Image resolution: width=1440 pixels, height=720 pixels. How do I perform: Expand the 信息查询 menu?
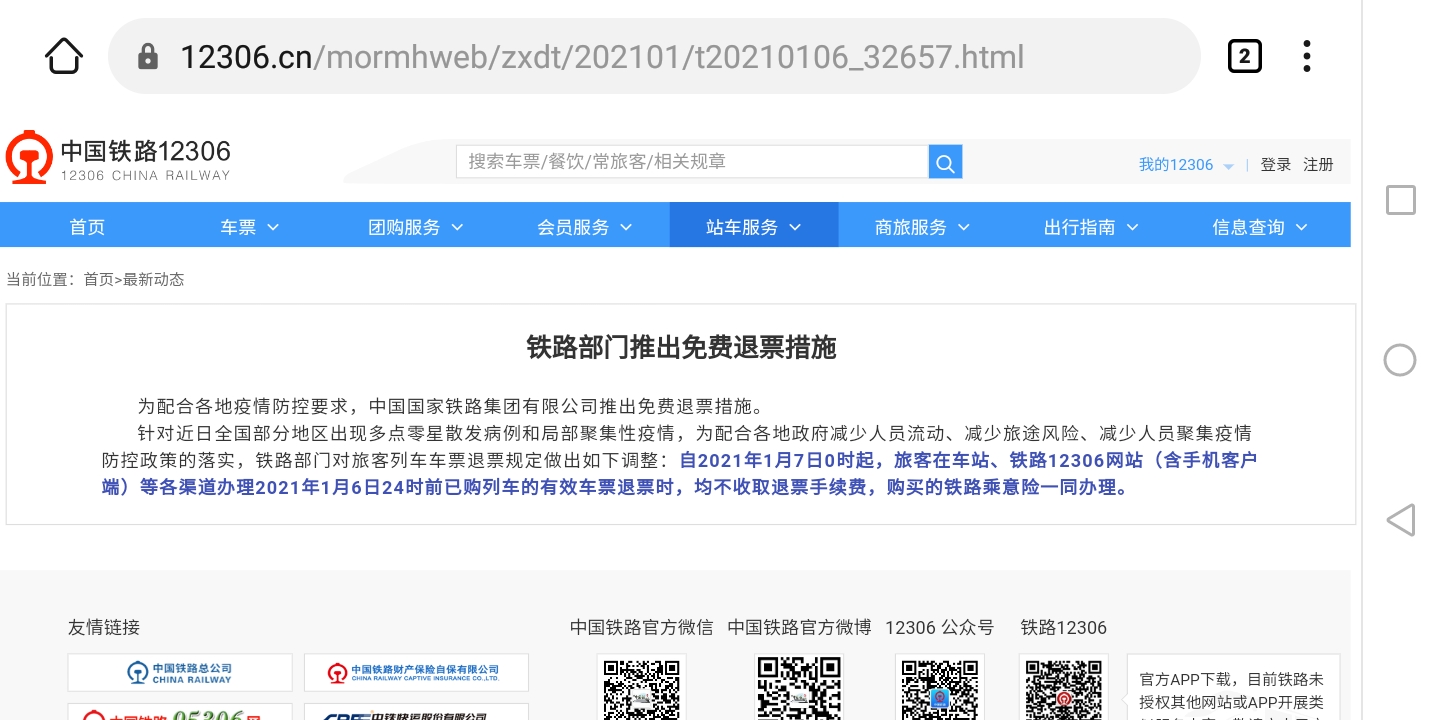click(1261, 227)
